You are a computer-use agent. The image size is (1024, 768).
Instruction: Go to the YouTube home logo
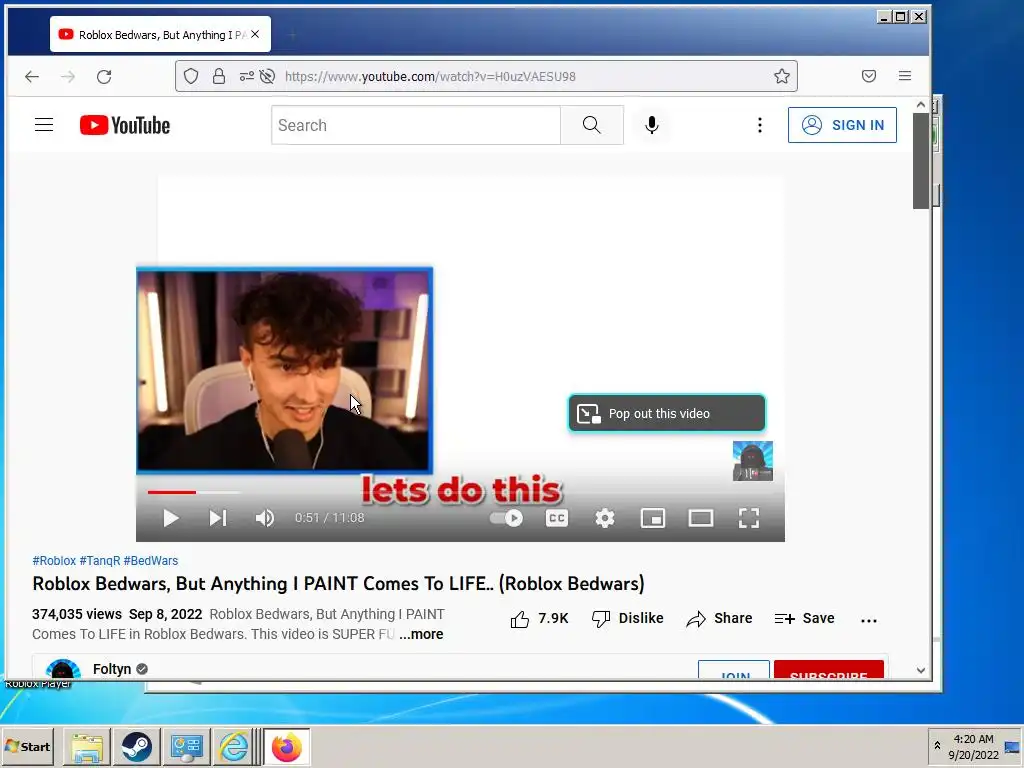point(125,125)
